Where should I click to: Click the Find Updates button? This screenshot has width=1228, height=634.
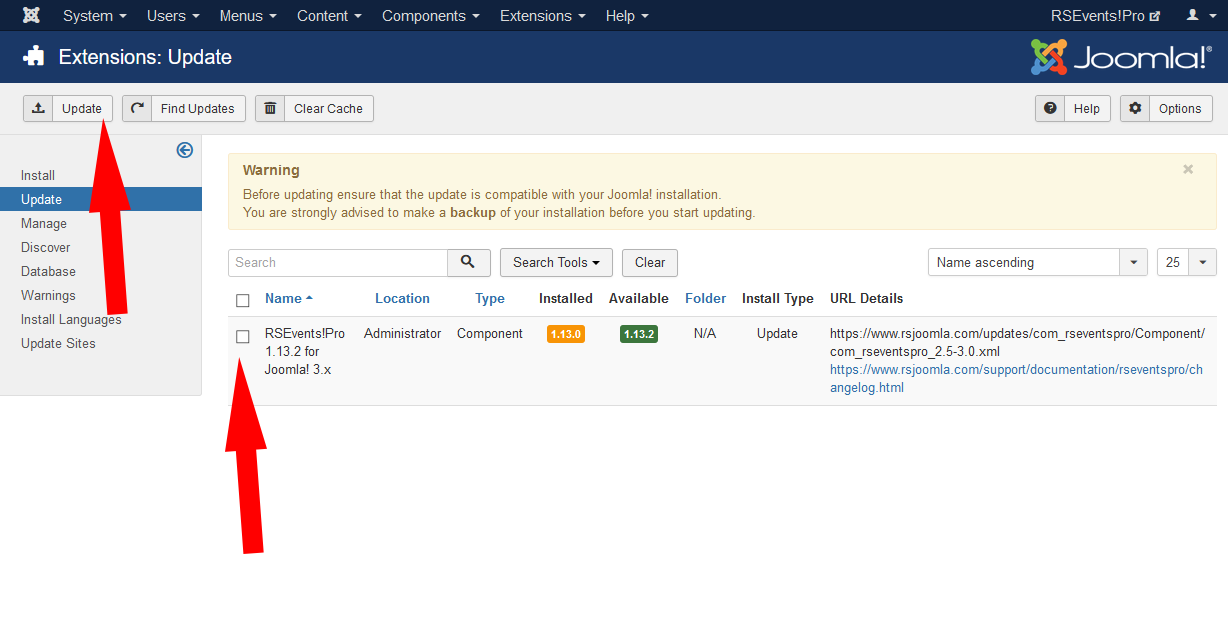click(x=184, y=108)
